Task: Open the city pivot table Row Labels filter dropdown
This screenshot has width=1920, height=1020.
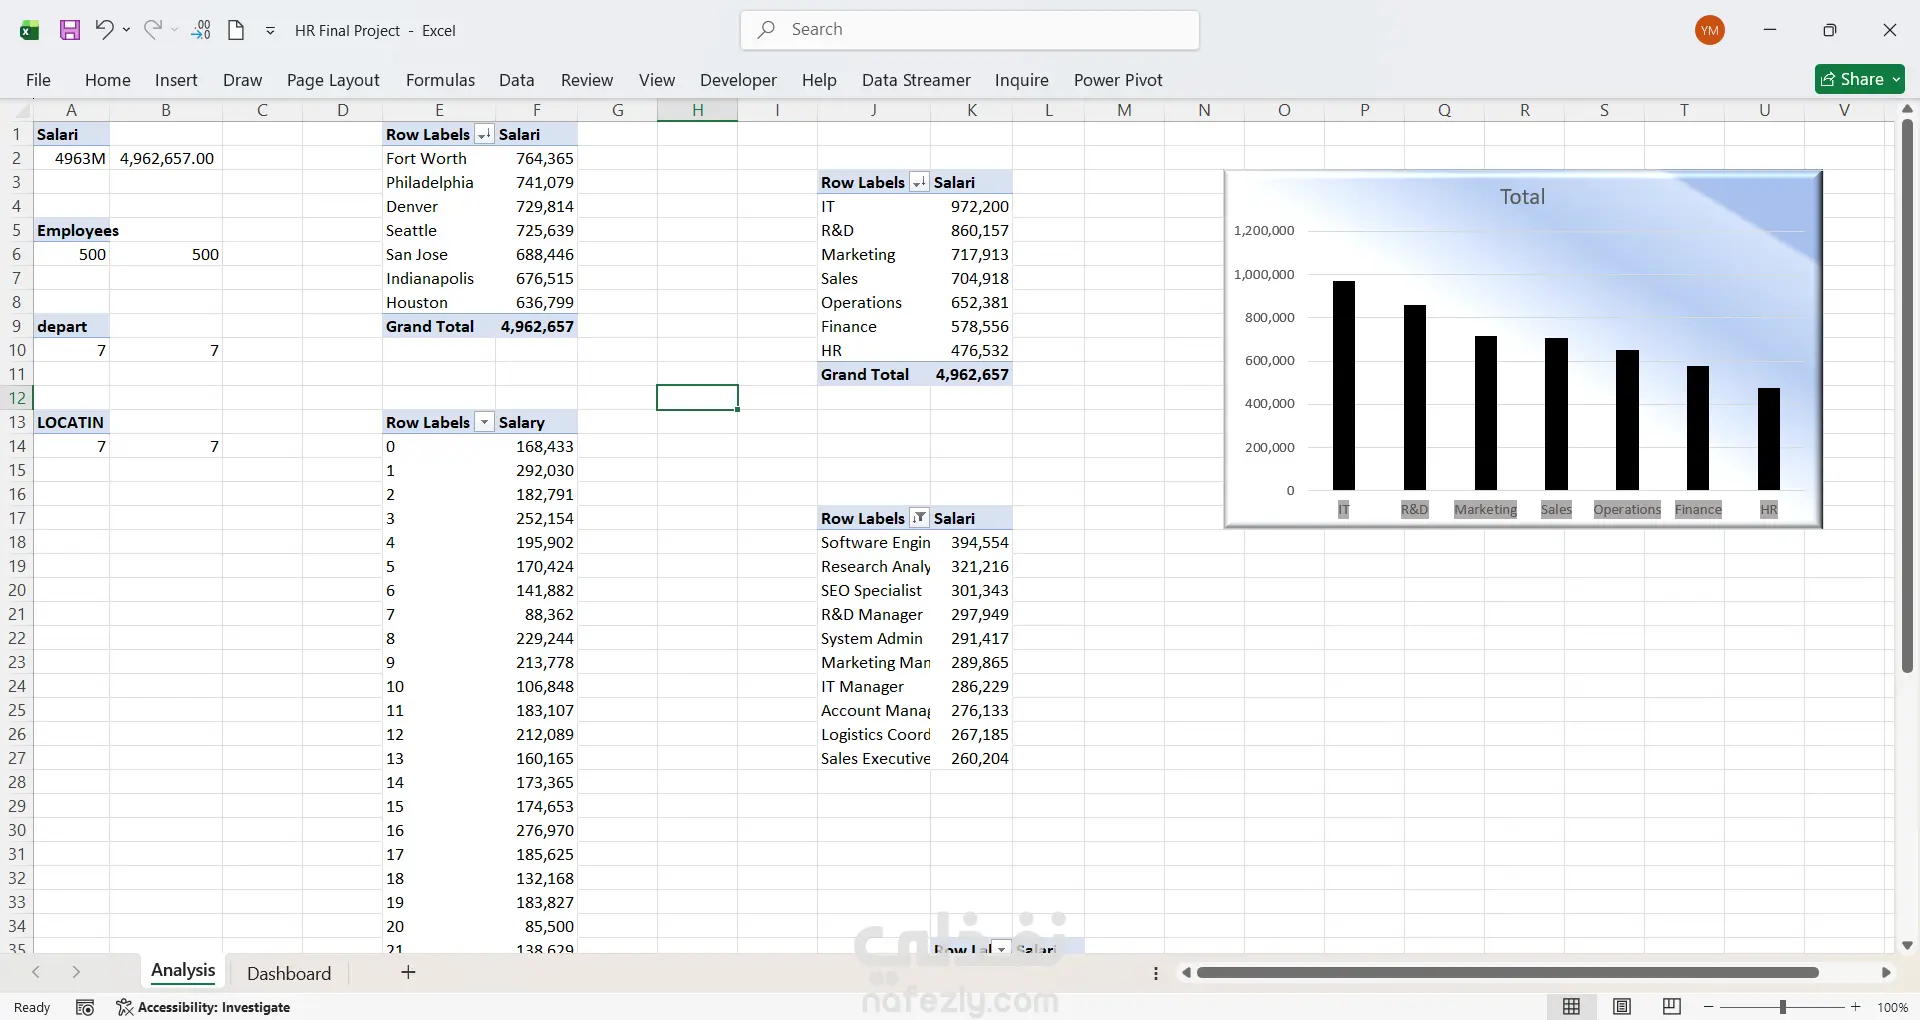Action: 484,135
